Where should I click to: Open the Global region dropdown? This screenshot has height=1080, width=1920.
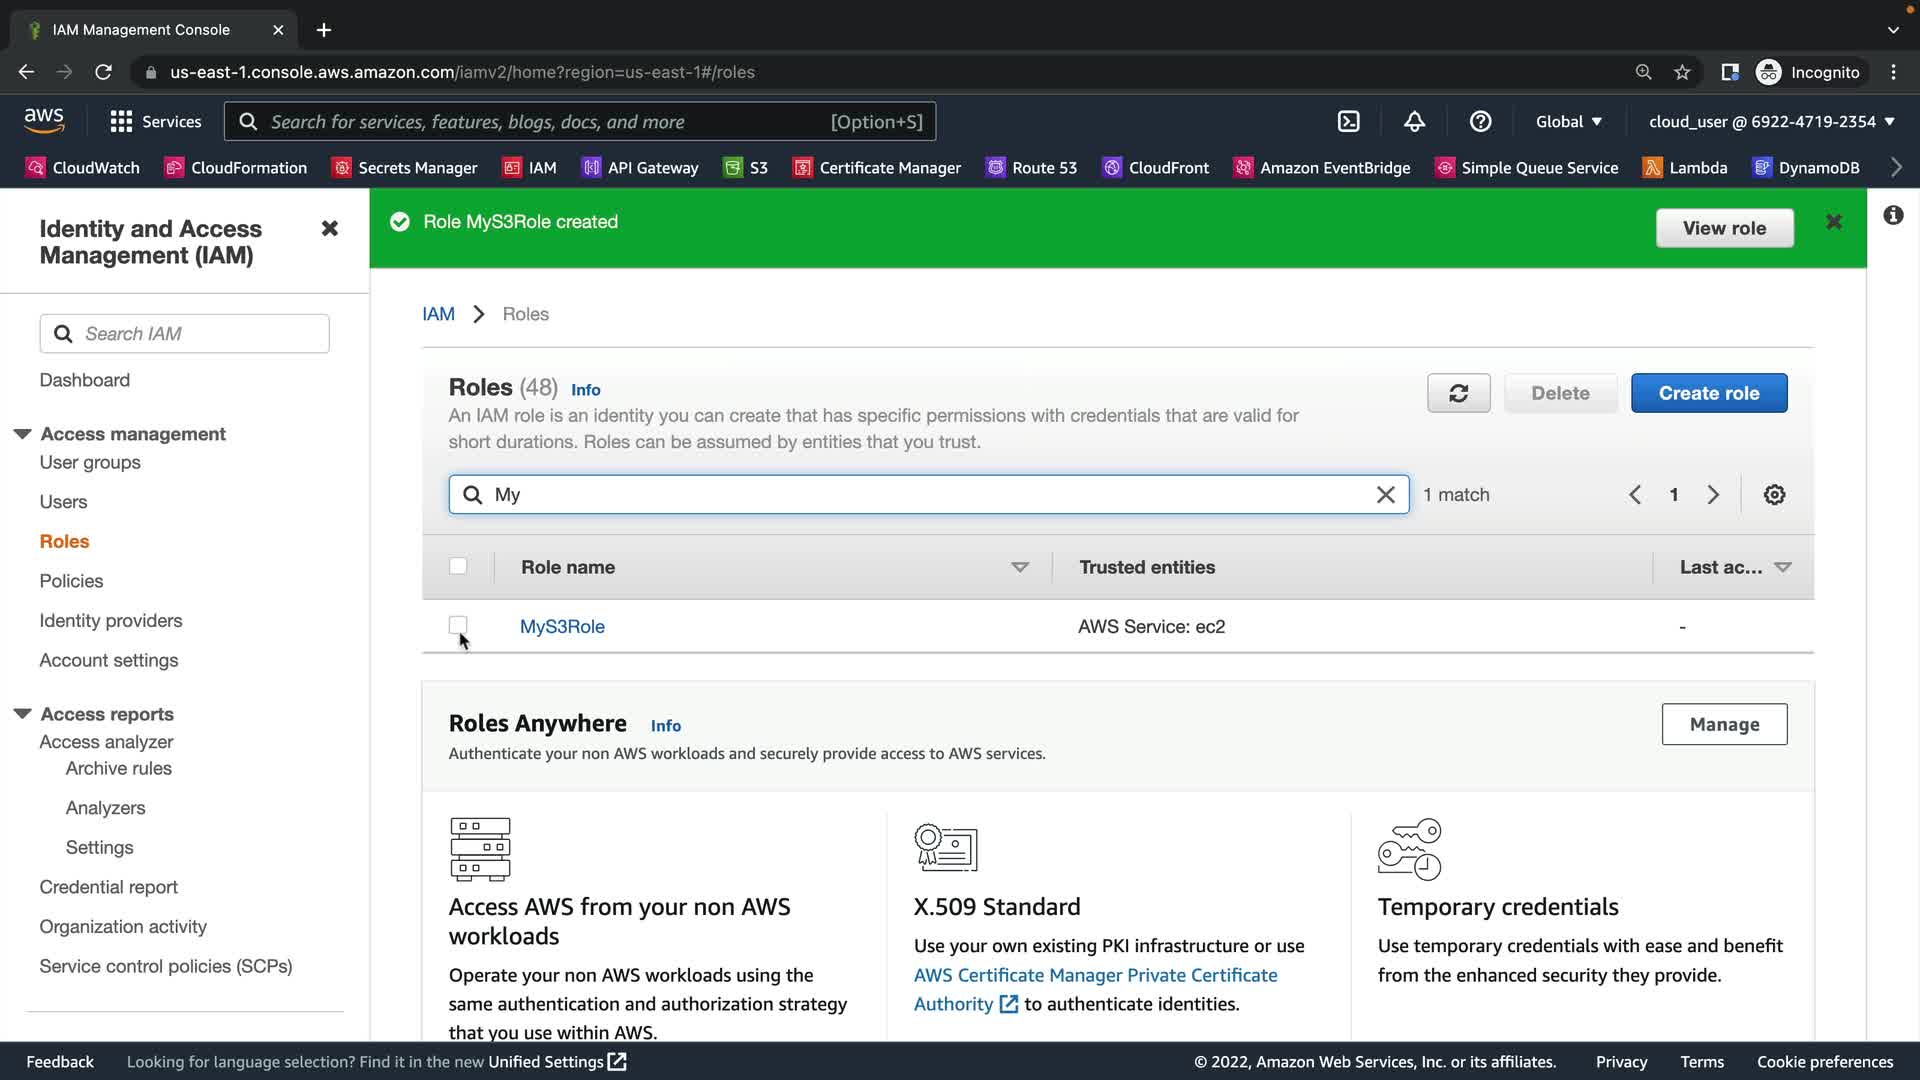coord(1568,122)
